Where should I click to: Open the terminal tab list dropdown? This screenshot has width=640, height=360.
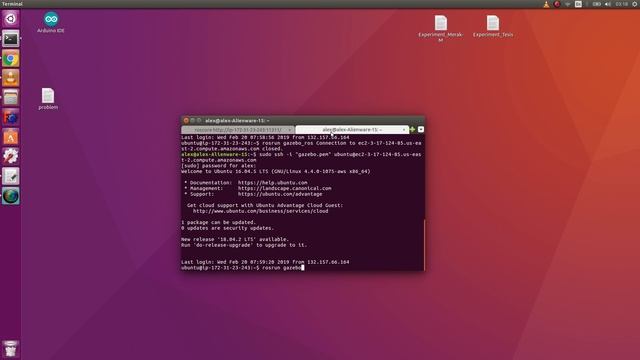coord(421,129)
